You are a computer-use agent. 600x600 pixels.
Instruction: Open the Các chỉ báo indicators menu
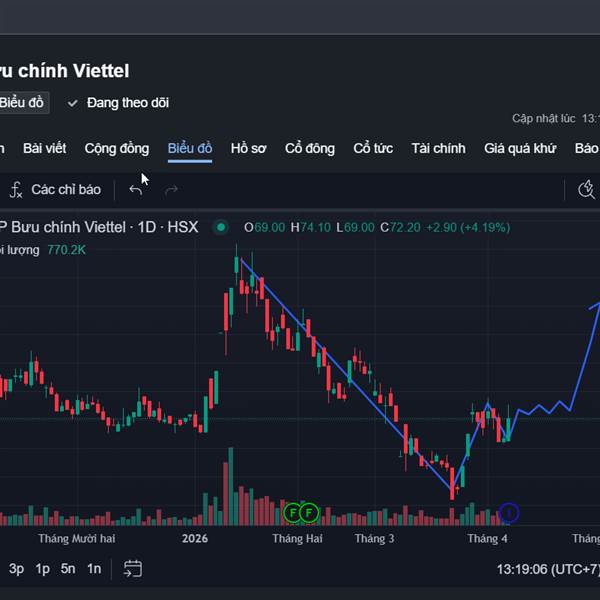55,190
